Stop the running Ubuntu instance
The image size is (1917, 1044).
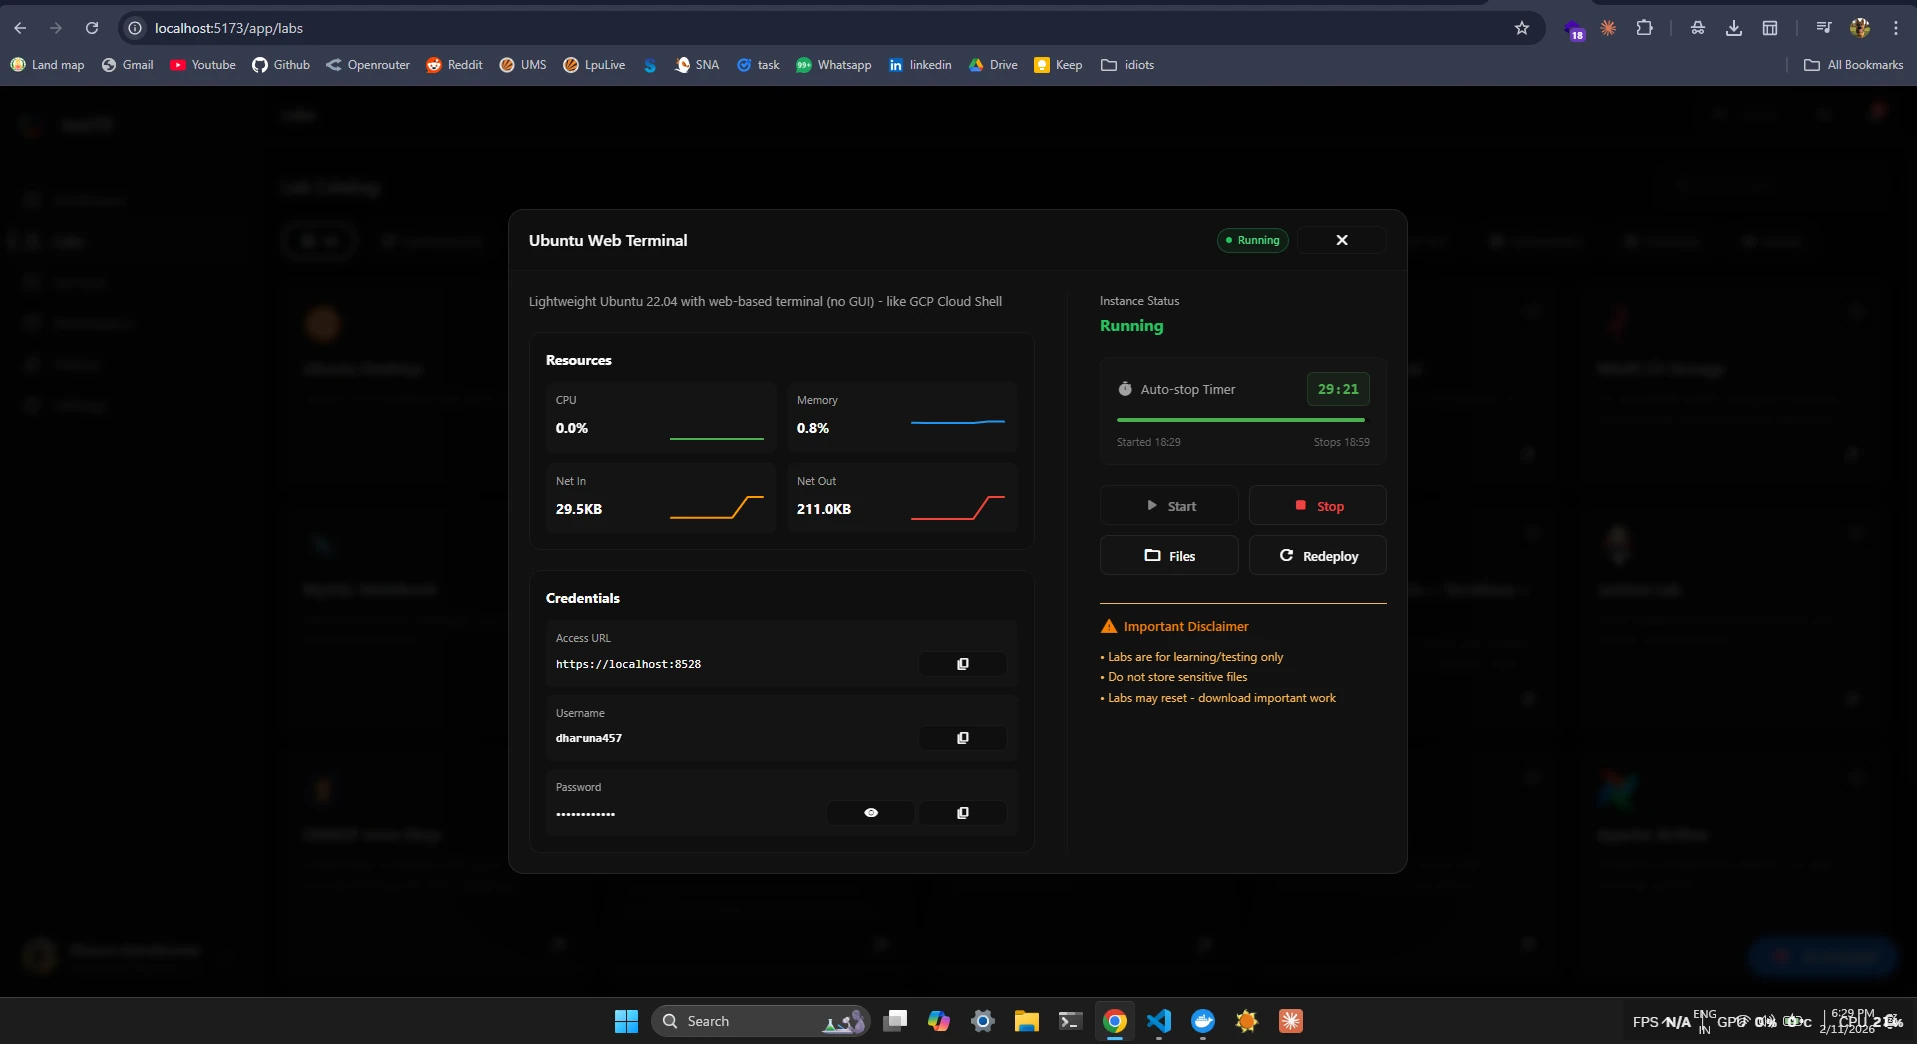(1317, 505)
